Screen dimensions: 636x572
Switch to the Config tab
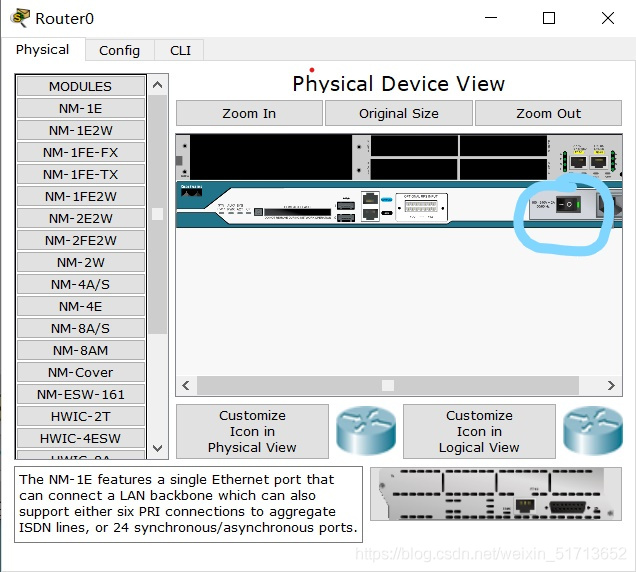pyautogui.click(x=119, y=50)
